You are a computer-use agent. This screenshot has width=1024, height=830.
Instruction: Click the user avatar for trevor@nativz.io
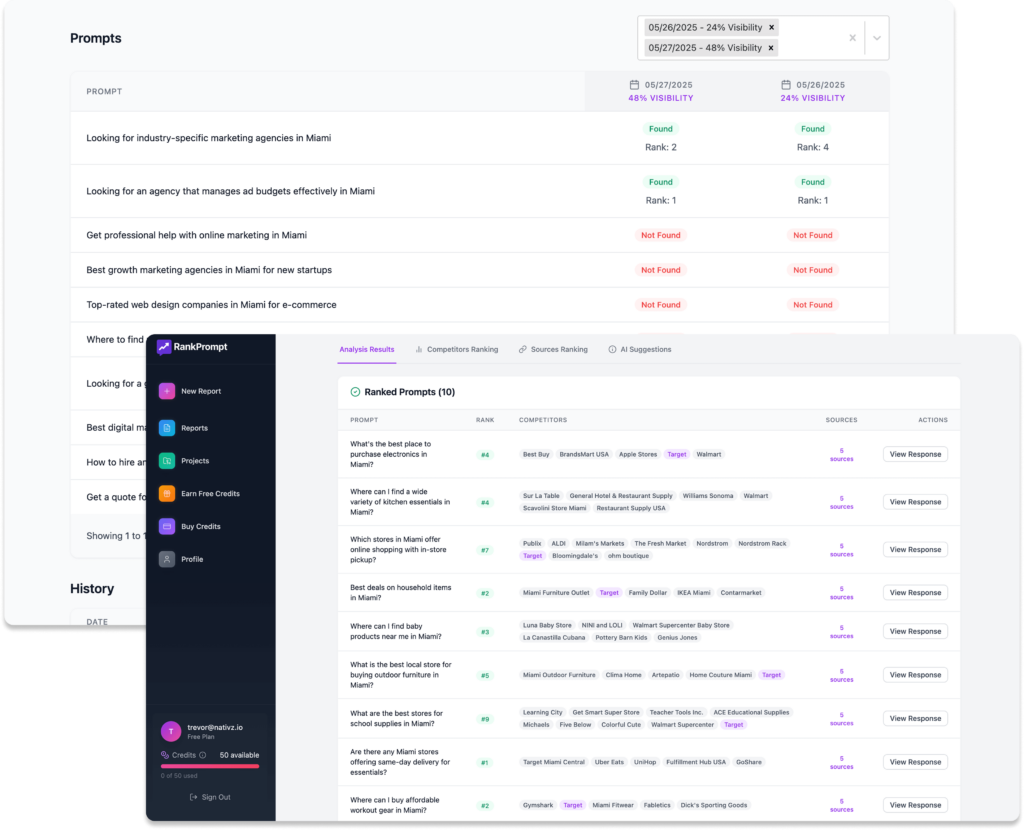click(x=171, y=731)
